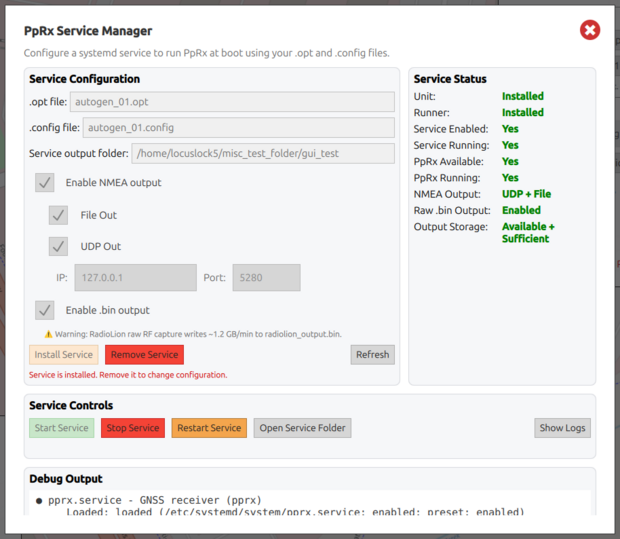Click the 'Loaded: loaded' debug output line
The width and height of the screenshot is (620, 539).
[295, 512]
